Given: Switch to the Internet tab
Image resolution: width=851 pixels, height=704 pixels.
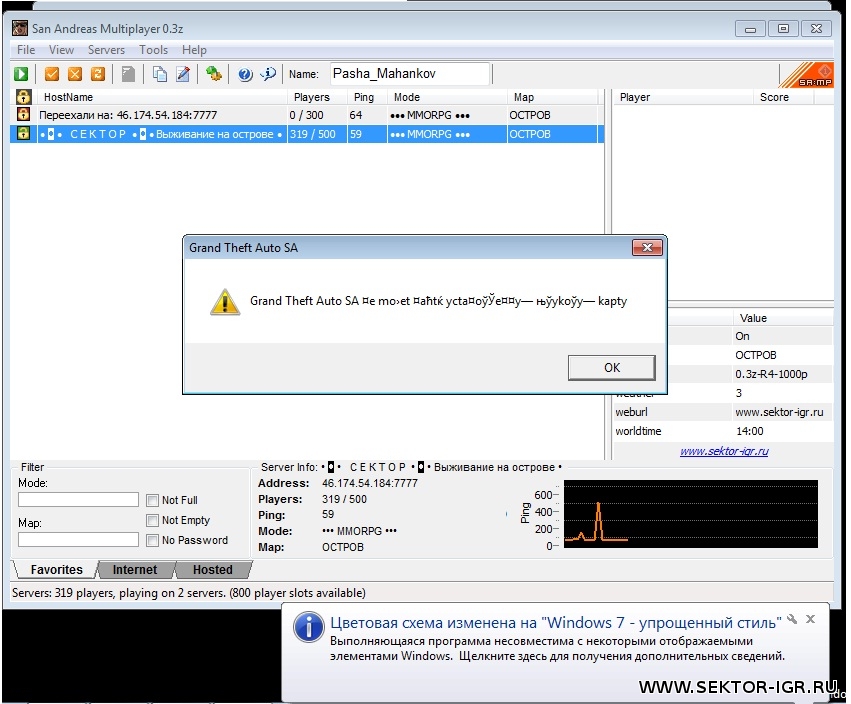Looking at the screenshot, I should [x=135, y=569].
